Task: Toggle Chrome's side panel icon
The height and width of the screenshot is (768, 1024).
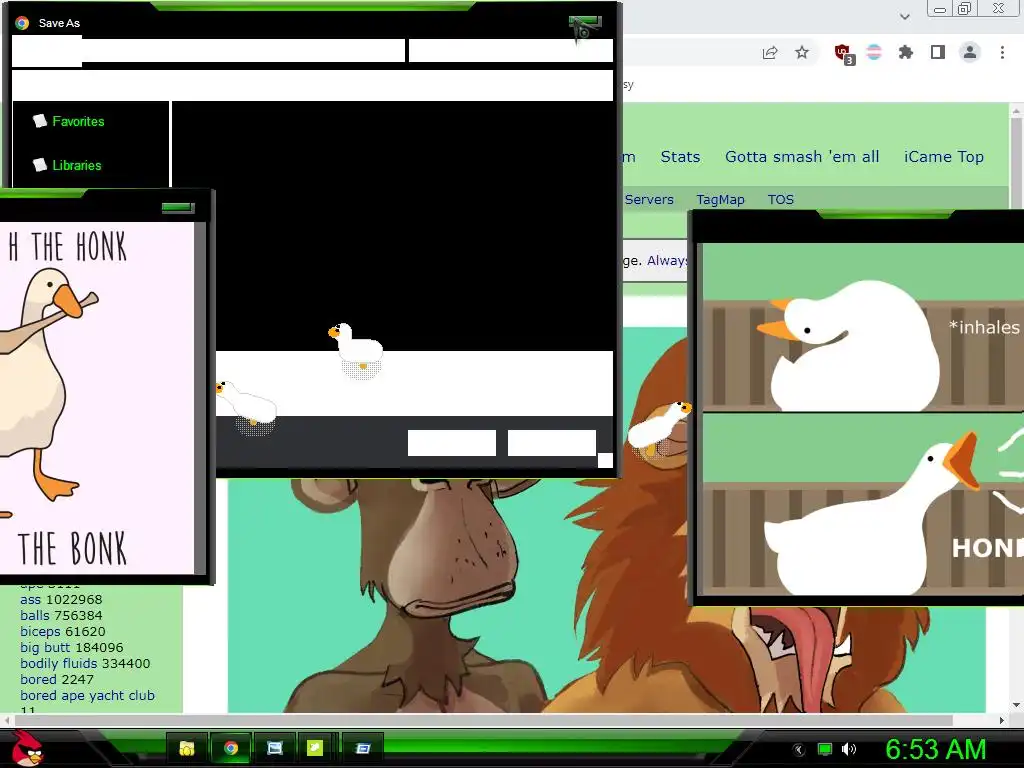Action: (x=938, y=52)
